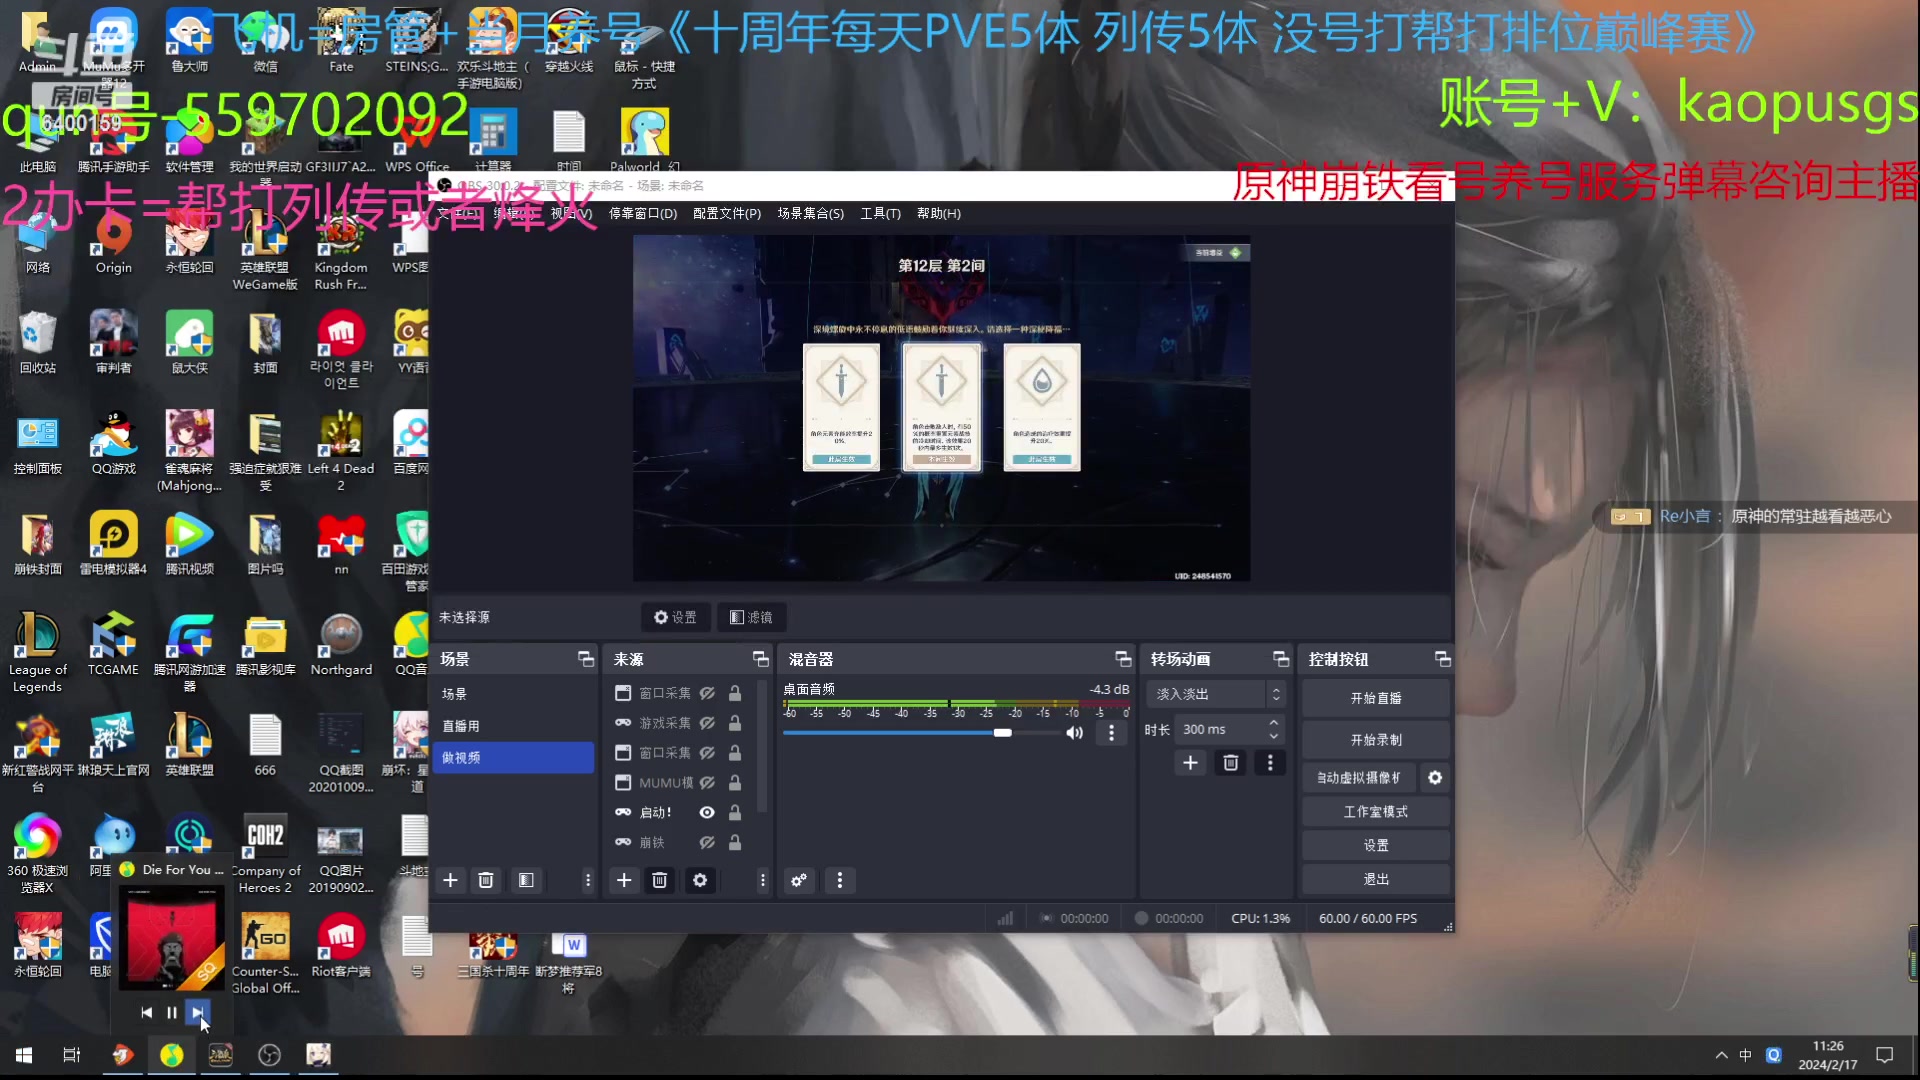Click 开始直播 to start streaming
The width and height of the screenshot is (1920, 1080).
coord(1376,698)
